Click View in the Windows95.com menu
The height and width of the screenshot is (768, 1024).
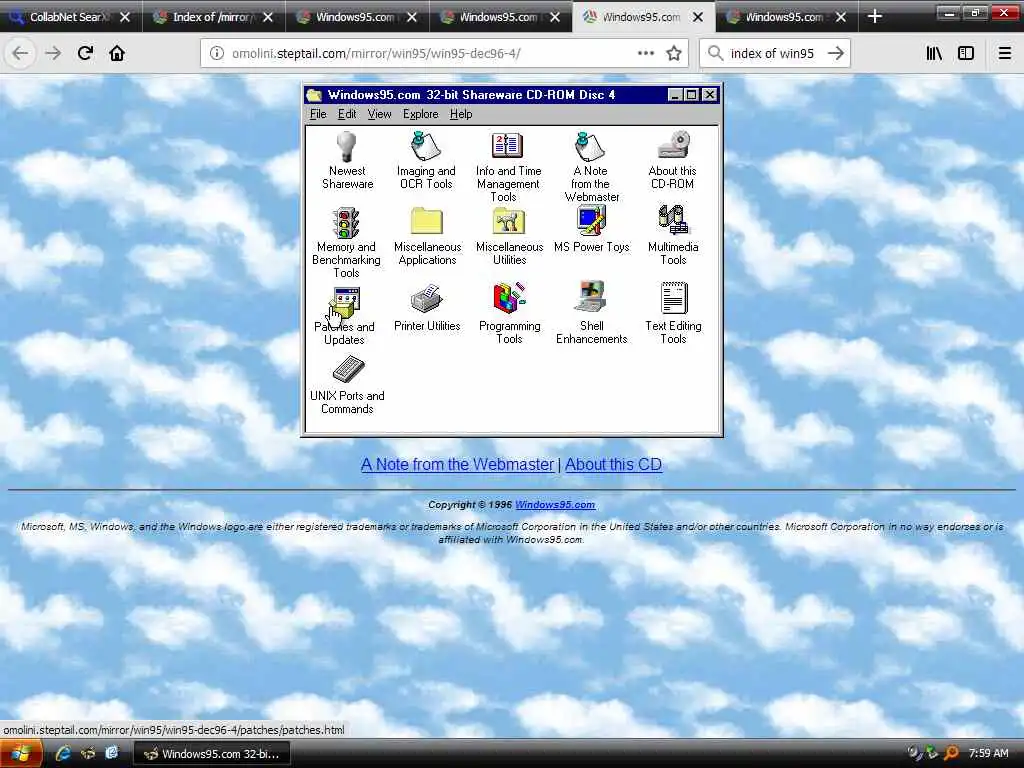pyautogui.click(x=379, y=114)
